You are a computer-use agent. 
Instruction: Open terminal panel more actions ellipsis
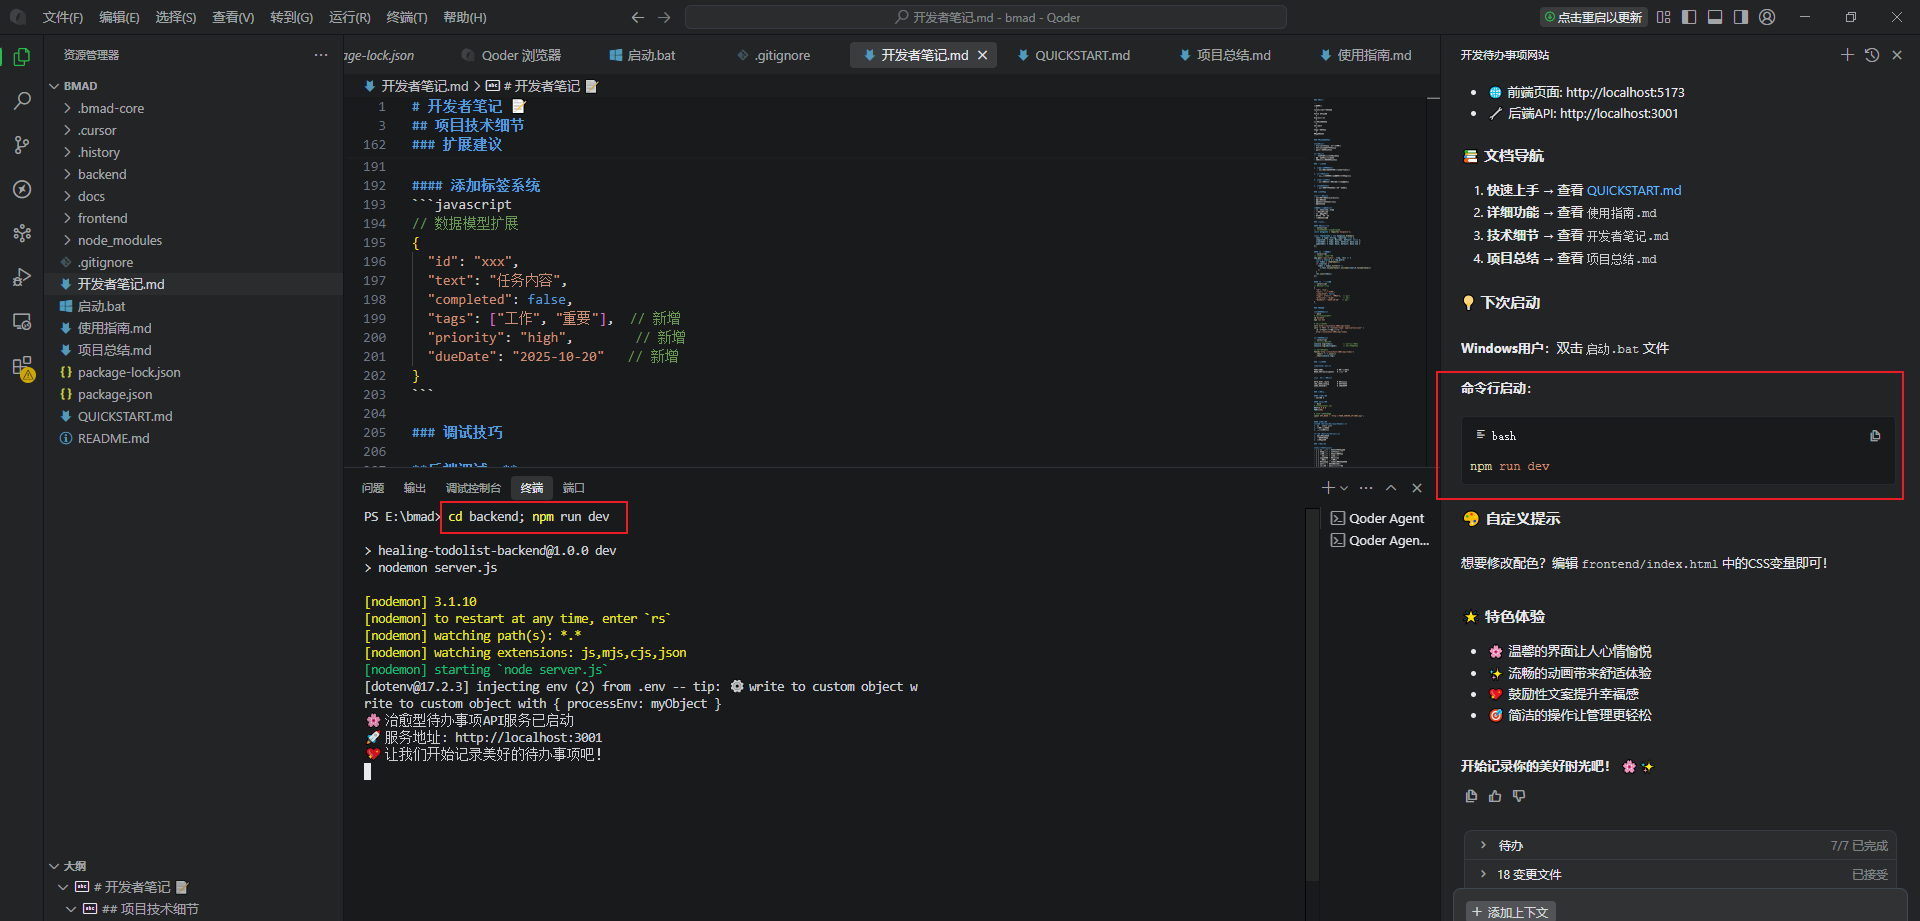coord(1366,488)
